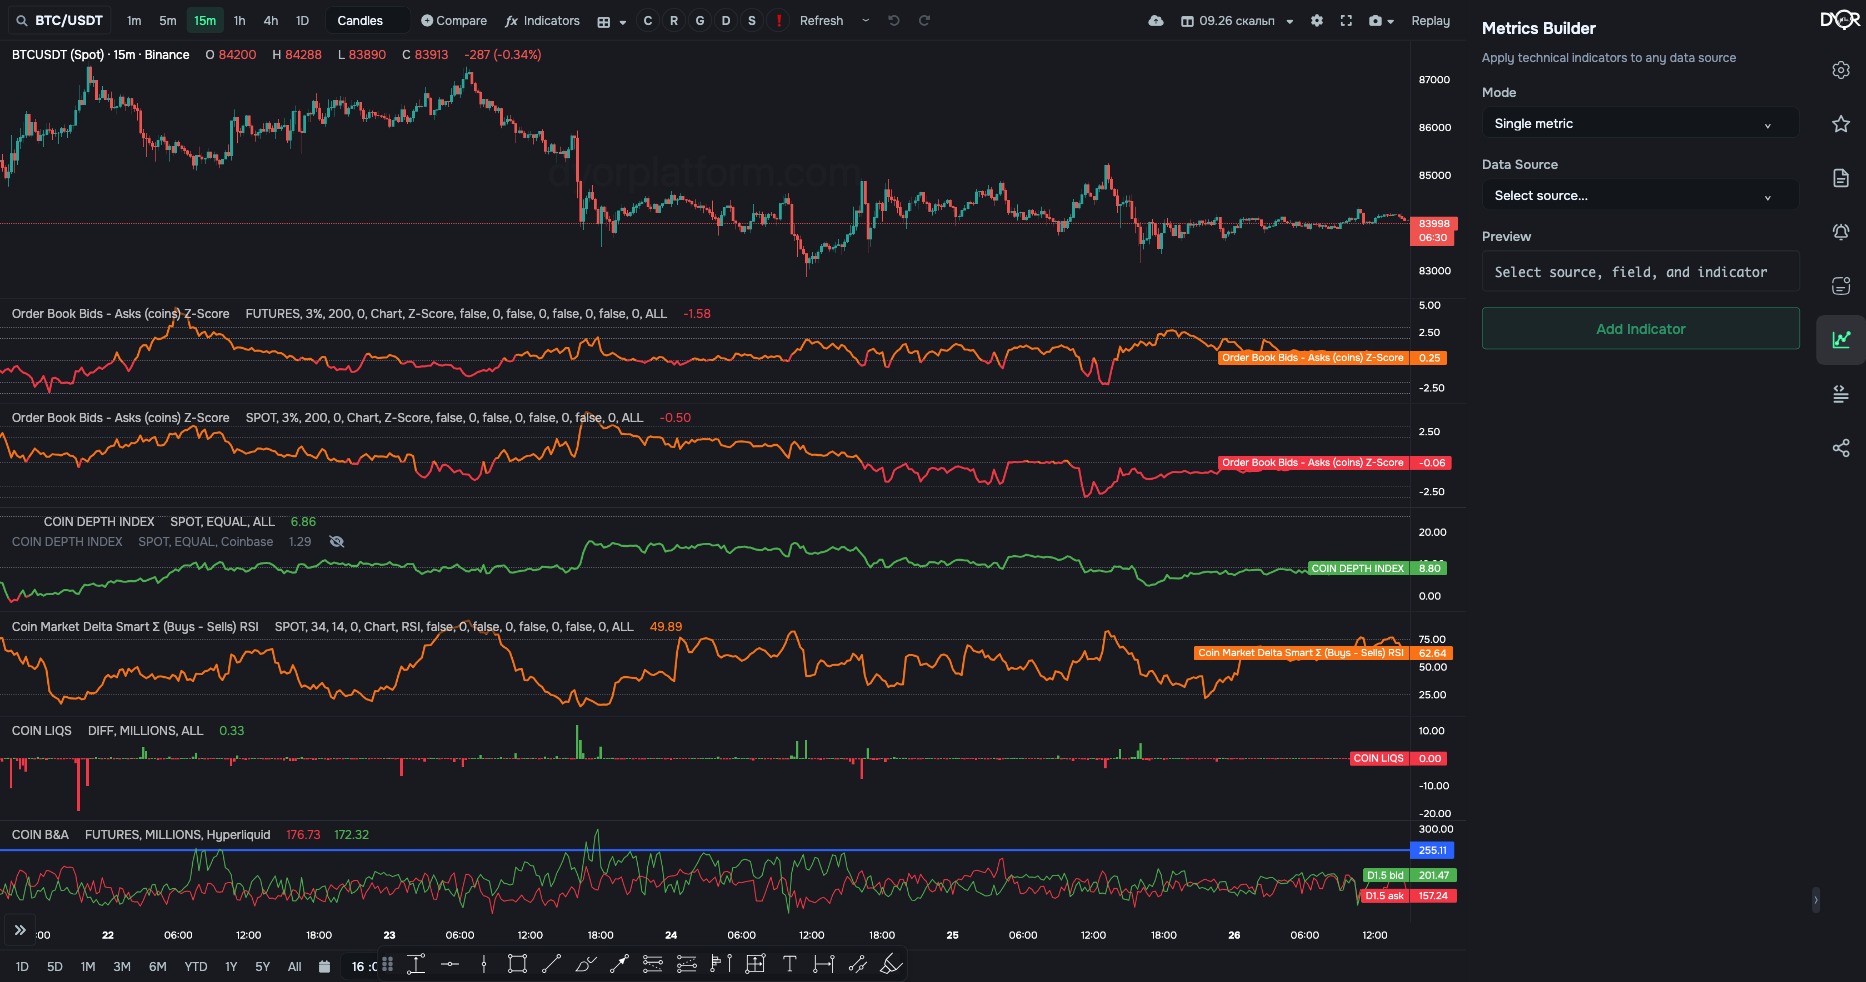Click the Refresh button
Viewport: 1866px width, 982px height.
(x=821, y=21)
